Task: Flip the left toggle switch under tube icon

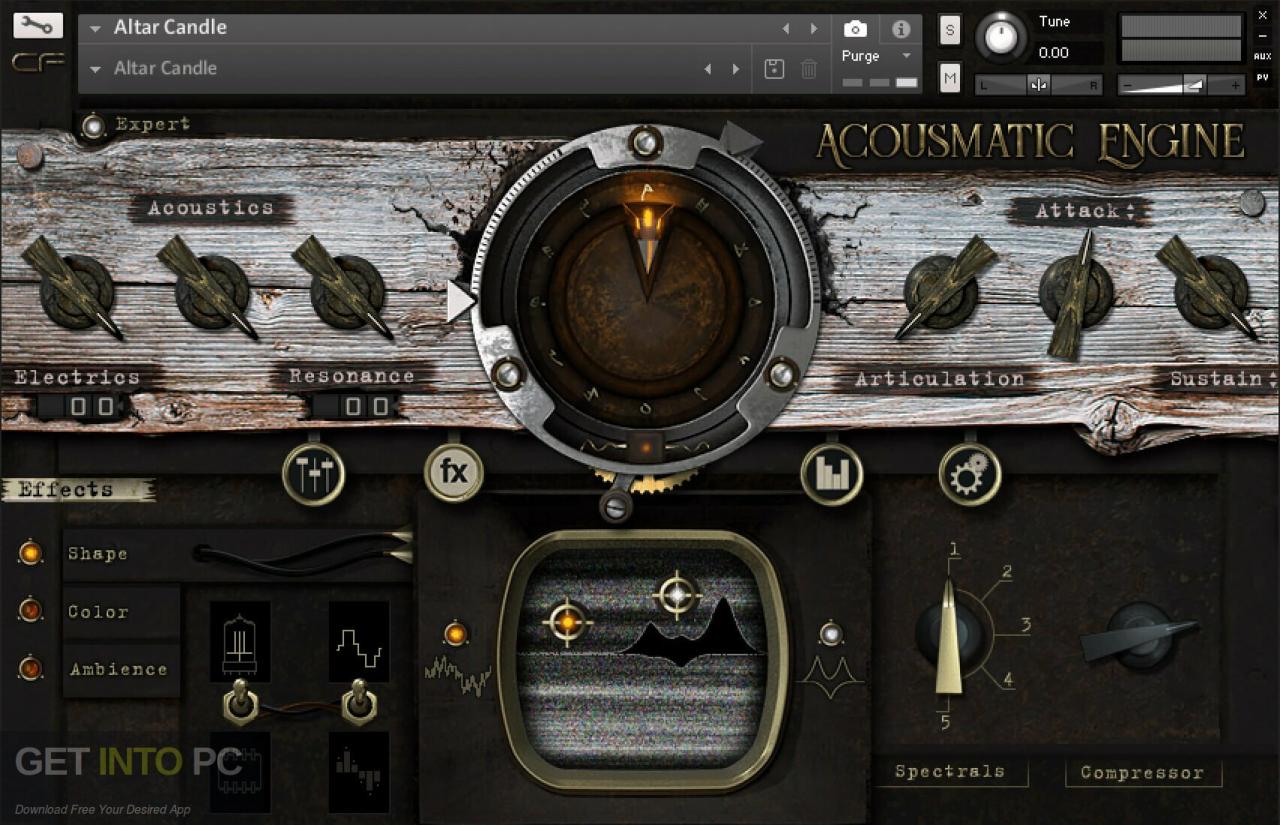Action: click(x=240, y=702)
